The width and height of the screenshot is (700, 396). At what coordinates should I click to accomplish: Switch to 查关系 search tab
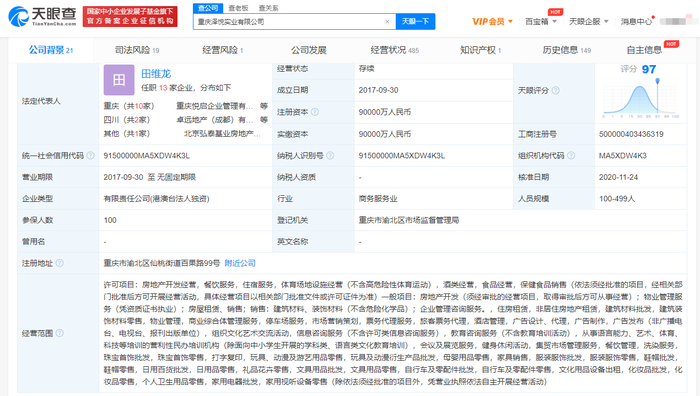point(268,8)
